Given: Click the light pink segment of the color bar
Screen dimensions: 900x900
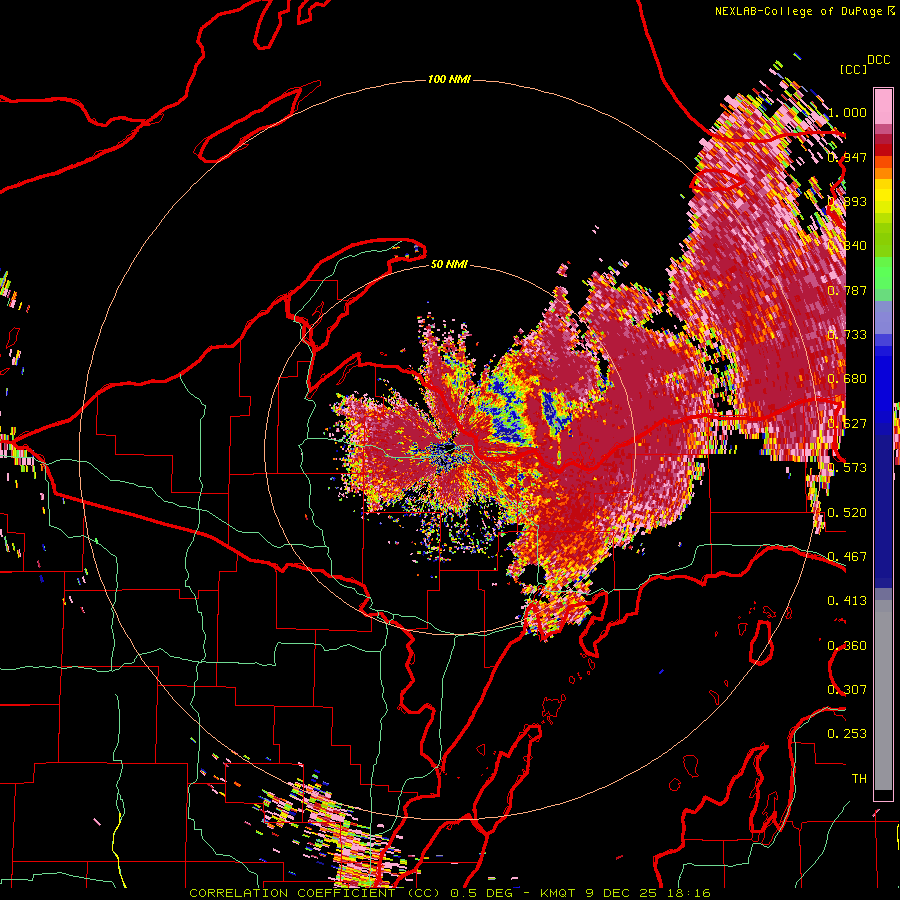Looking at the screenshot, I should point(883,106).
